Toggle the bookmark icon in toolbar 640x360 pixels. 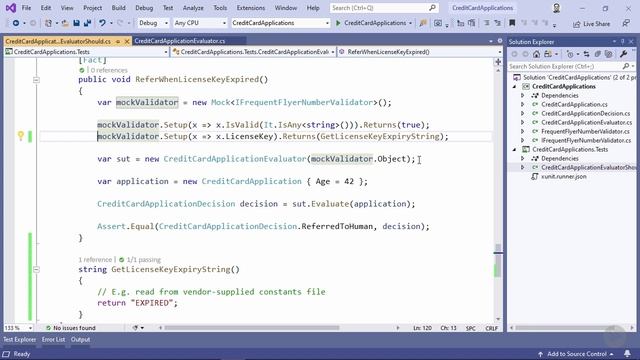point(512,23)
